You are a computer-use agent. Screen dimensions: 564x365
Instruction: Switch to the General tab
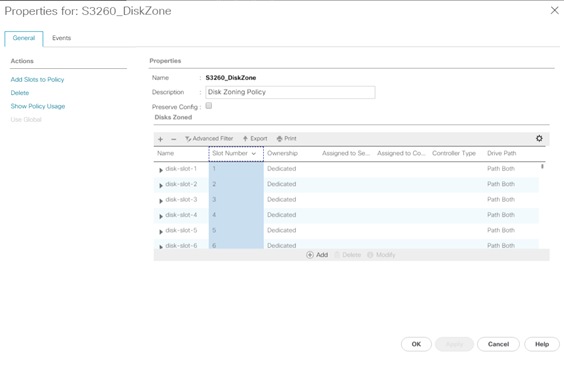click(x=24, y=38)
